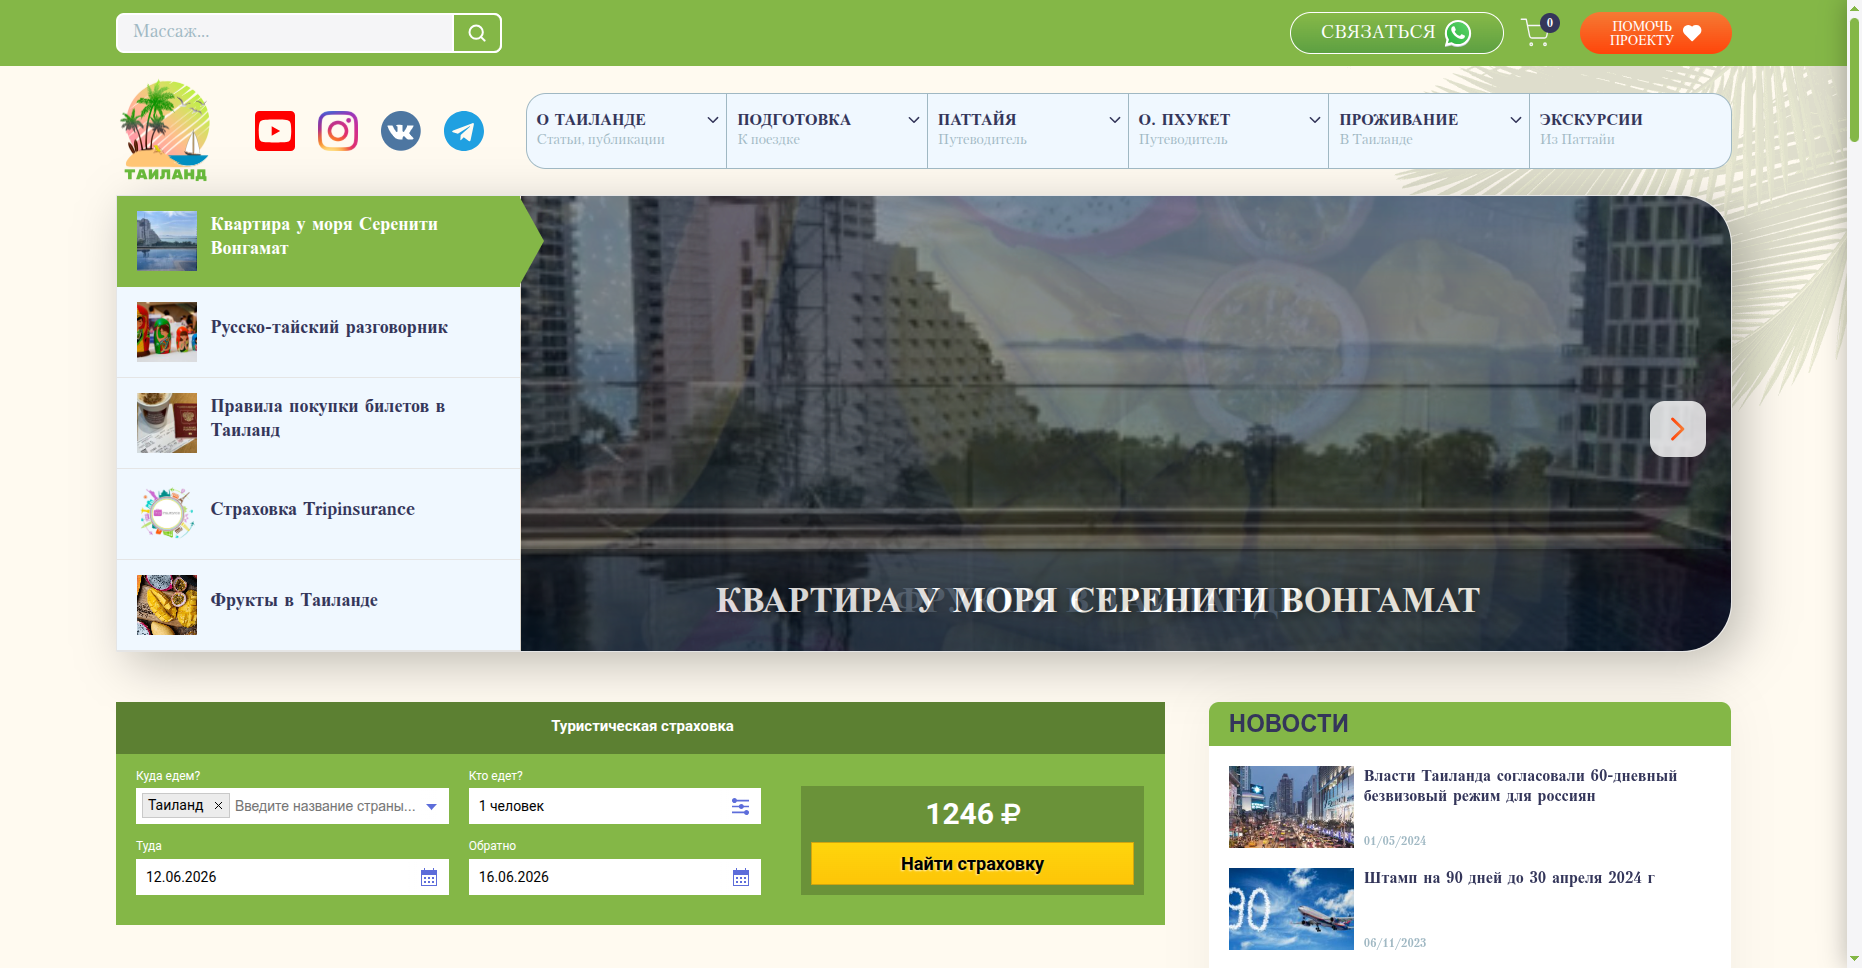Click the slider banner title text
The width and height of the screenshot is (1862, 968).
pyautogui.click(x=1098, y=600)
